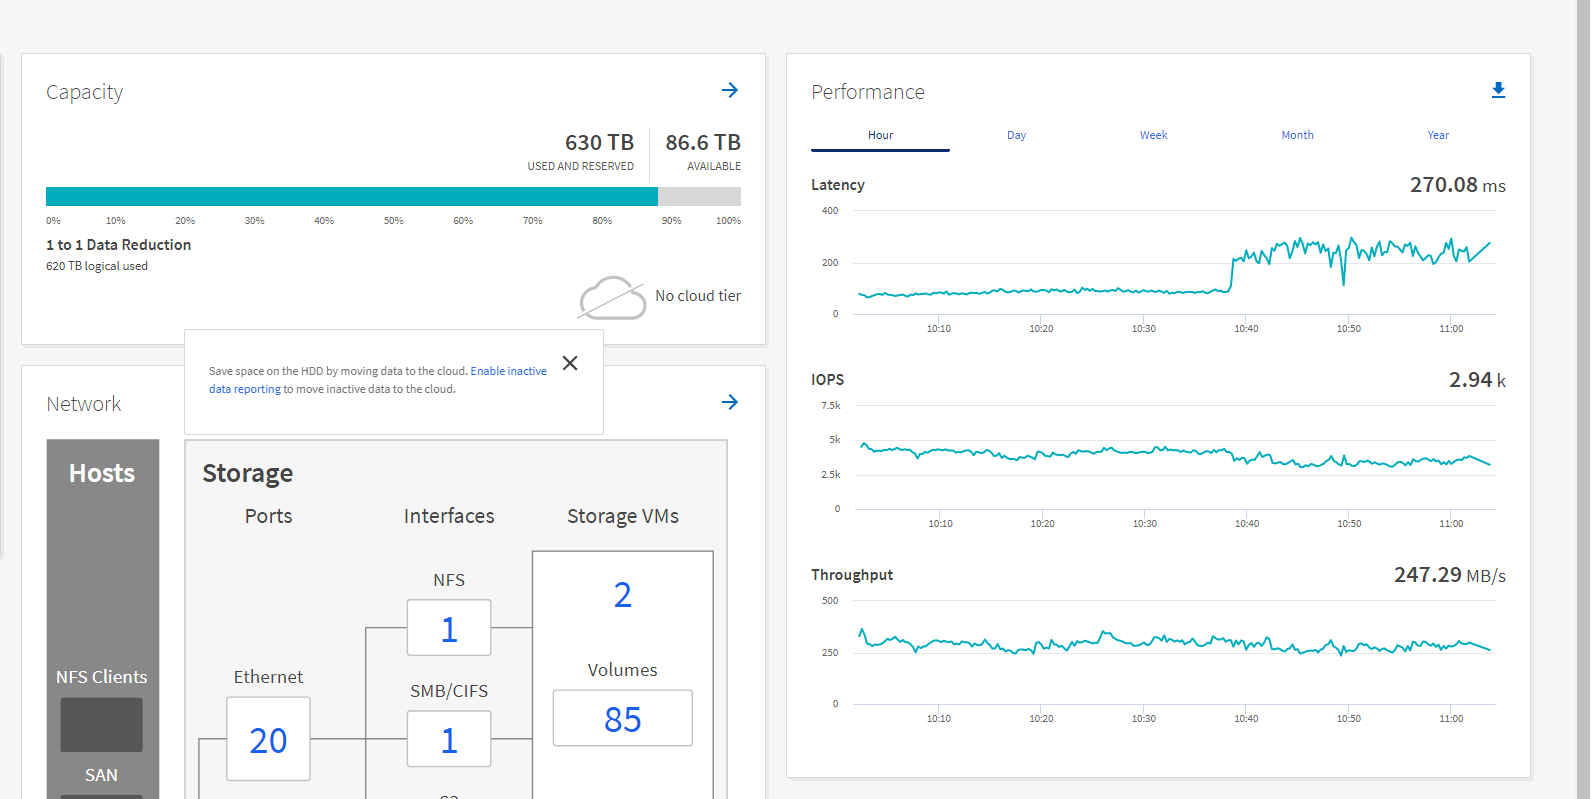
Task: Close the cloud tier tooltip popup
Action: point(570,363)
